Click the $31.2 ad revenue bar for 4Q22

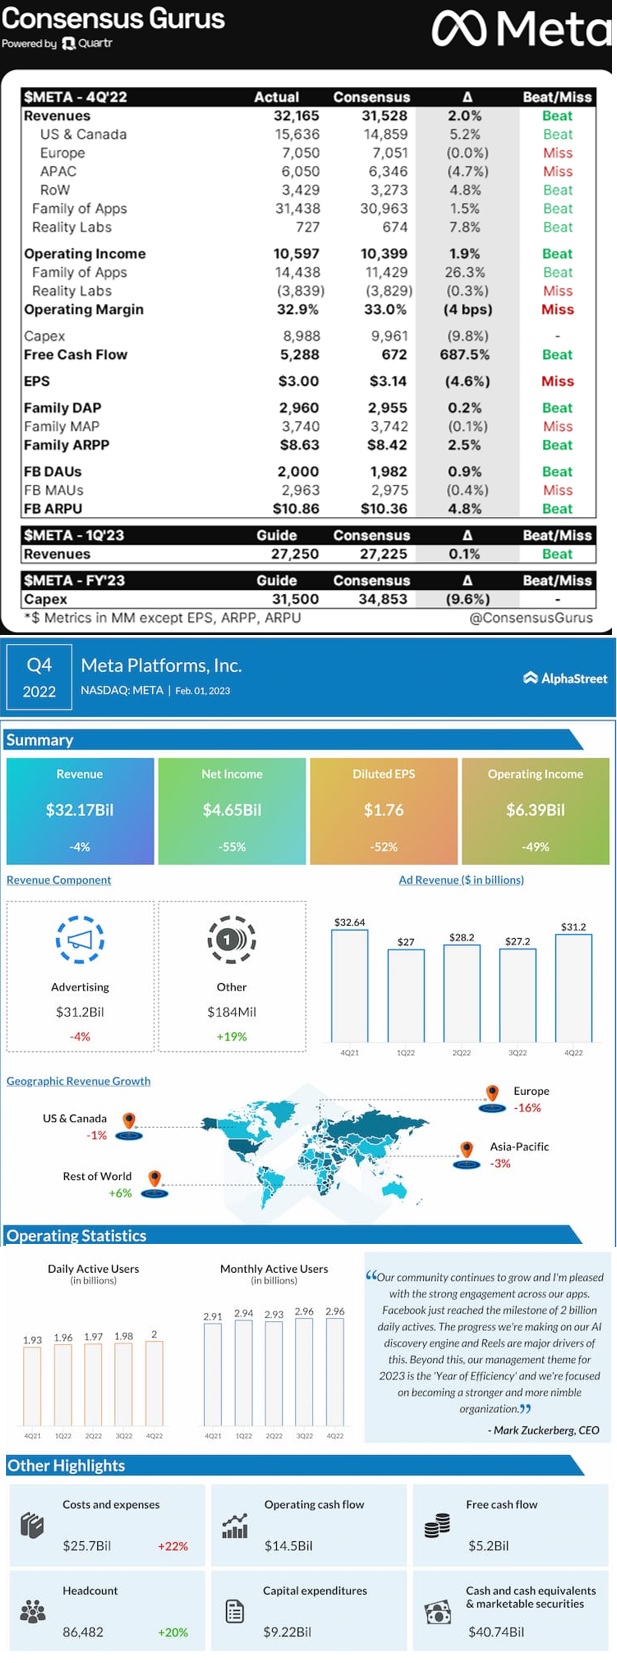click(x=573, y=989)
